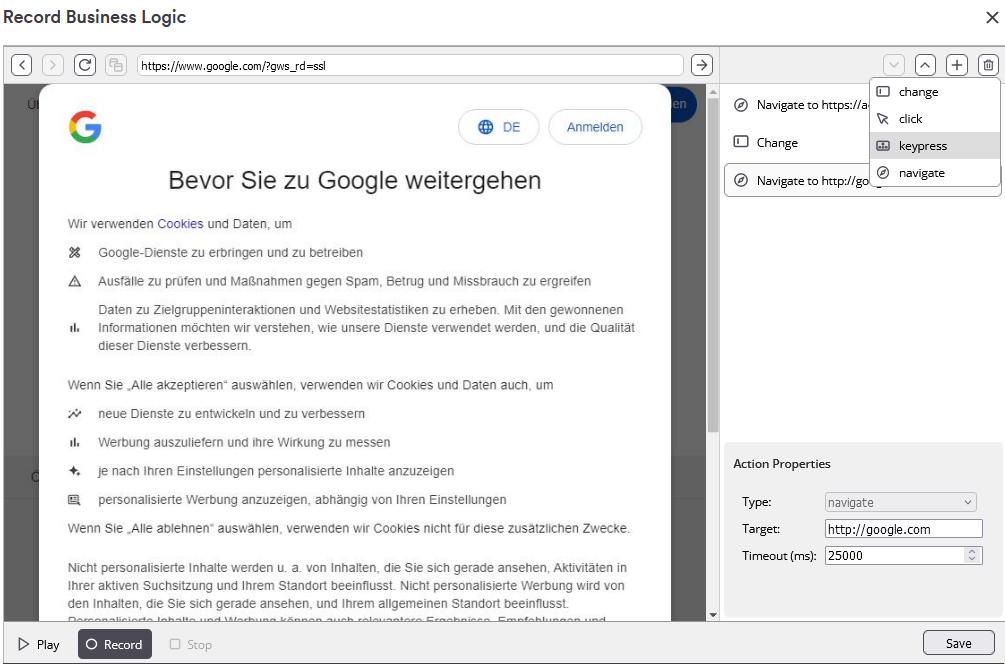Increase the Timeout value with stepper

click(x=972, y=551)
